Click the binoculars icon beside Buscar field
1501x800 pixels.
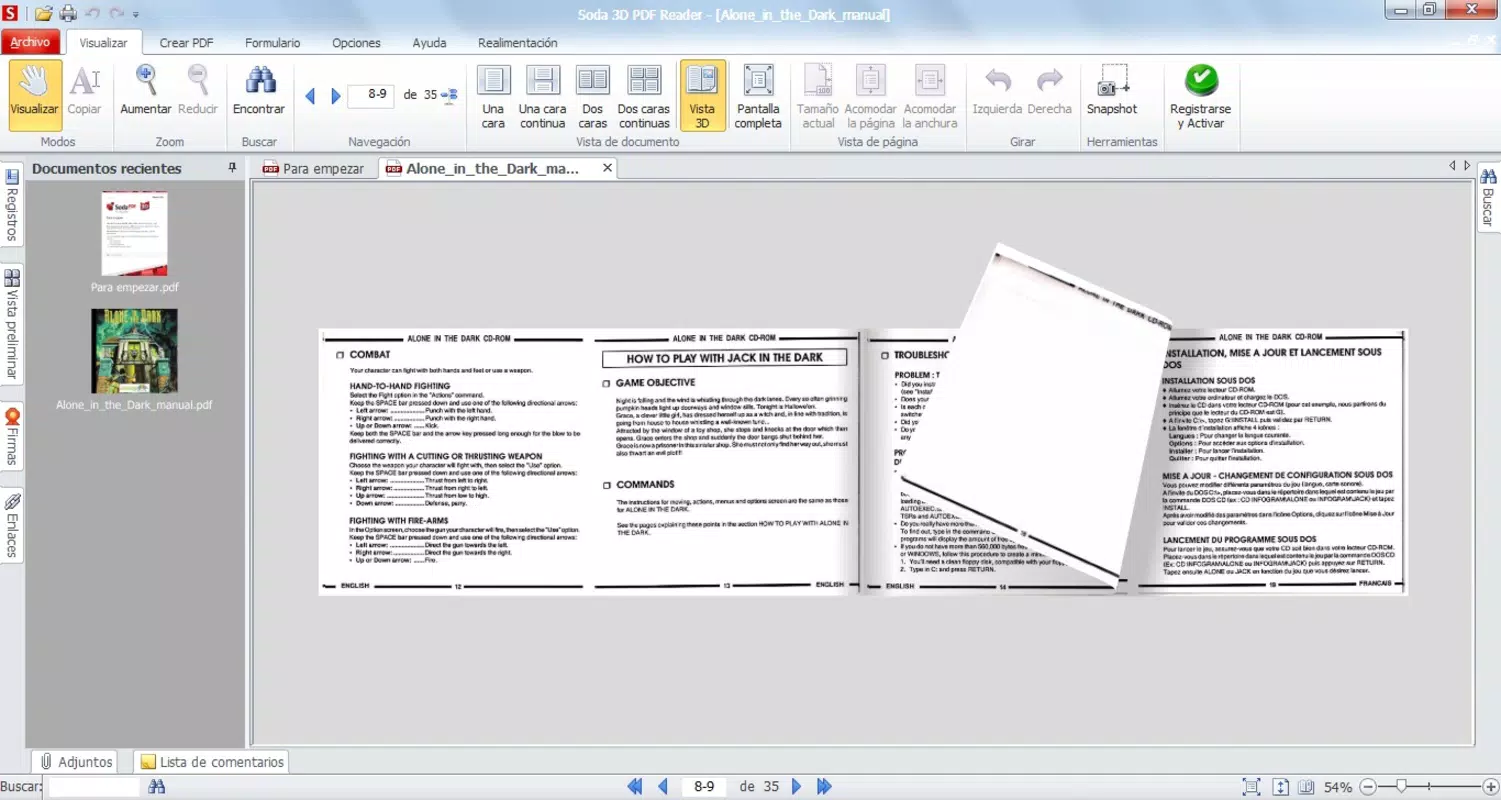coord(157,787)
